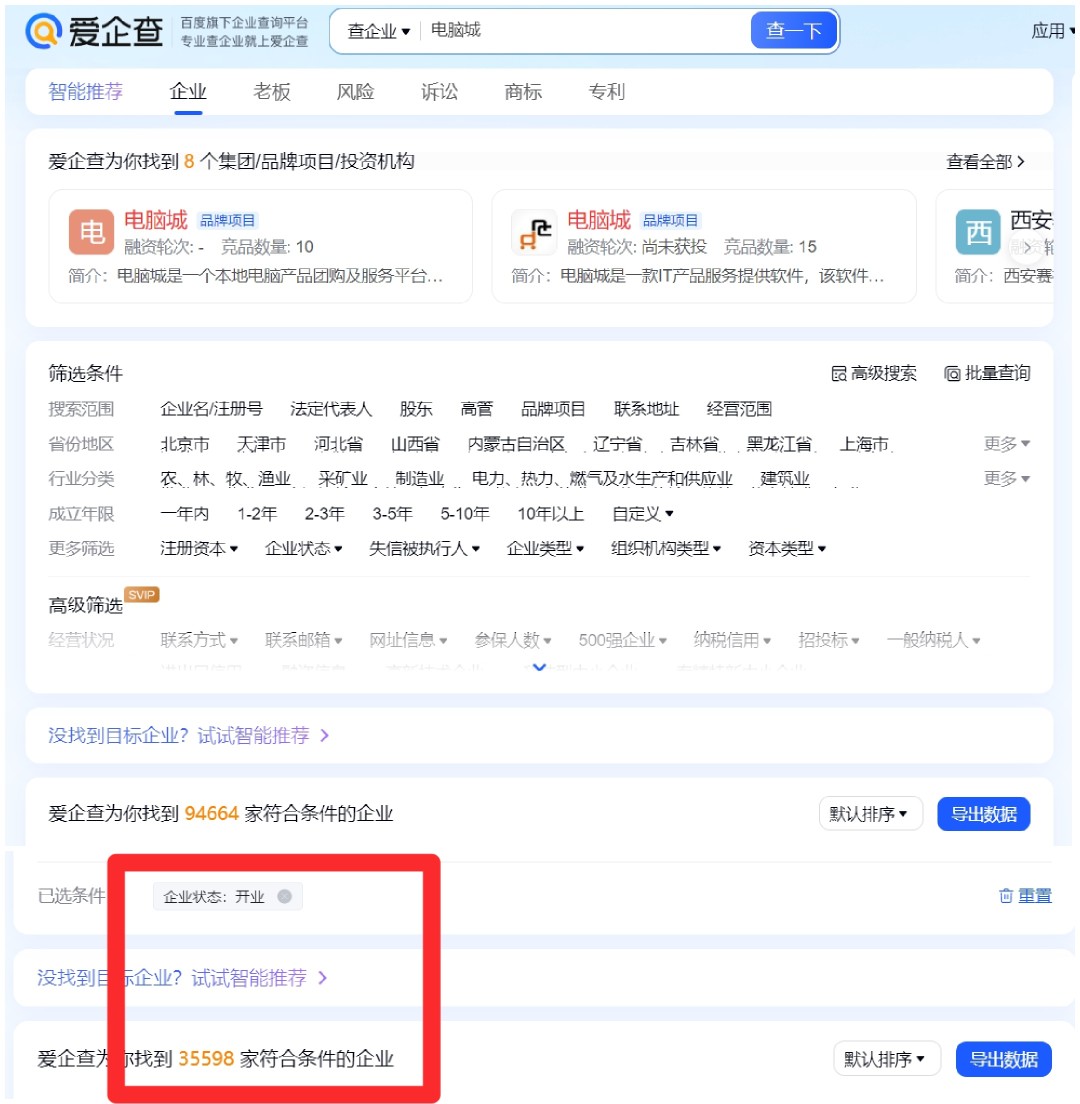1080x1104 pixels.
Task: Open the 一般纳税人 advanced filter
Action: pyautogui.click(x=934, y=640)
